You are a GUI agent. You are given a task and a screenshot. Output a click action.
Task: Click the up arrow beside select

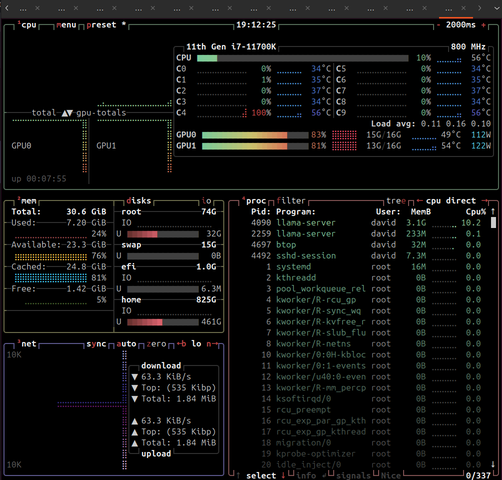[x=238, y=475]
